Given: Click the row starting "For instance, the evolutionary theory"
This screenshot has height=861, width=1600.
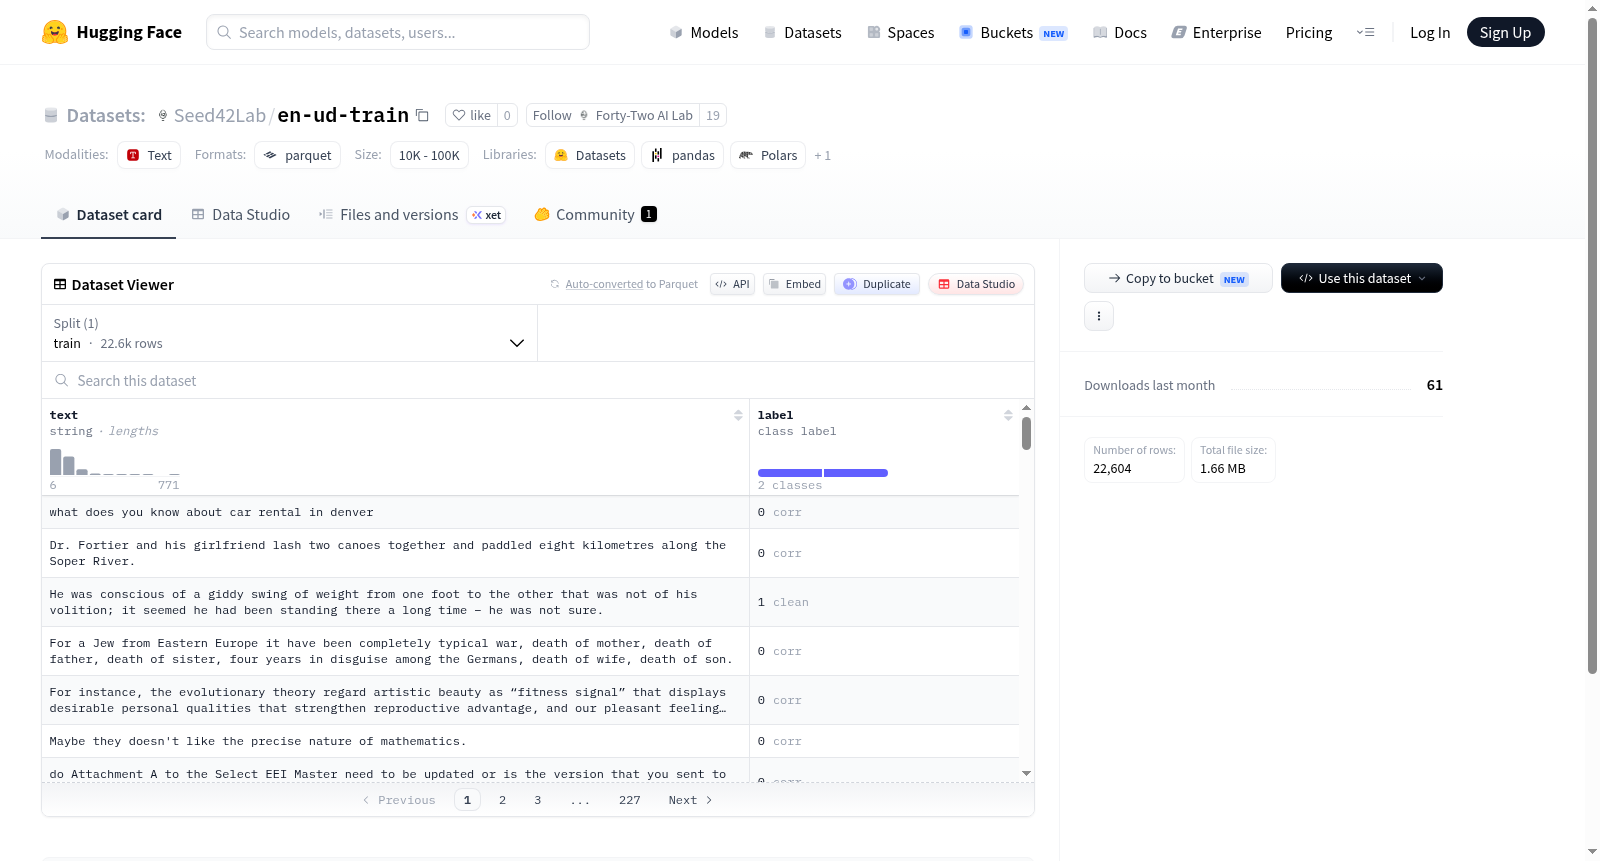Looking at the screenshot, I should [x=530, y=700].
